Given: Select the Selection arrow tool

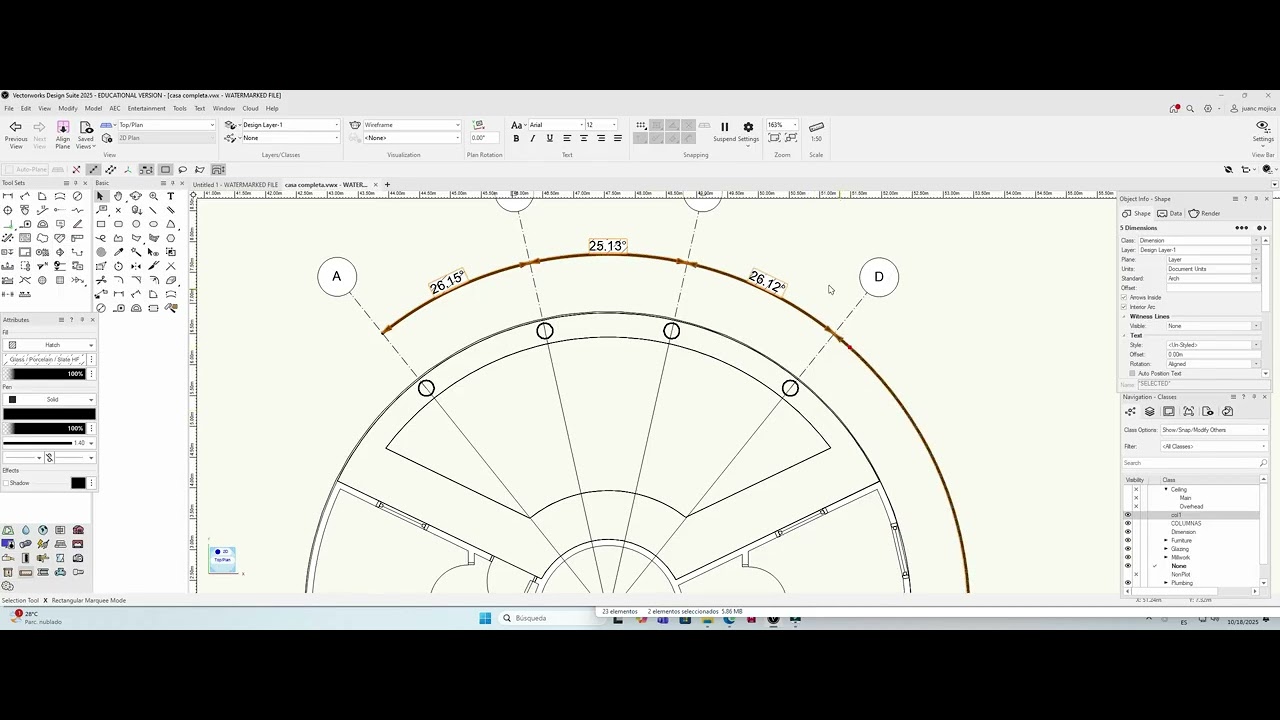Looking at the screenshot, I should tap(100, 196).
